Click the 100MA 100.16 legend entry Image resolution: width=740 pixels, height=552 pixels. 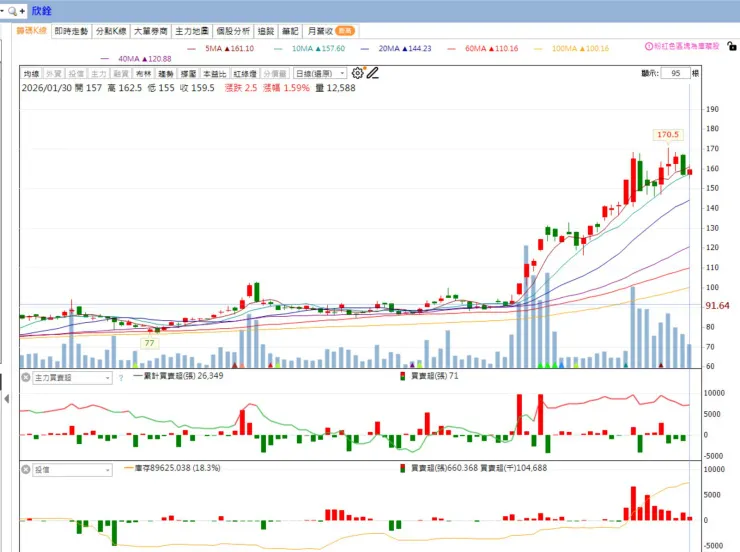coord(572,49)
